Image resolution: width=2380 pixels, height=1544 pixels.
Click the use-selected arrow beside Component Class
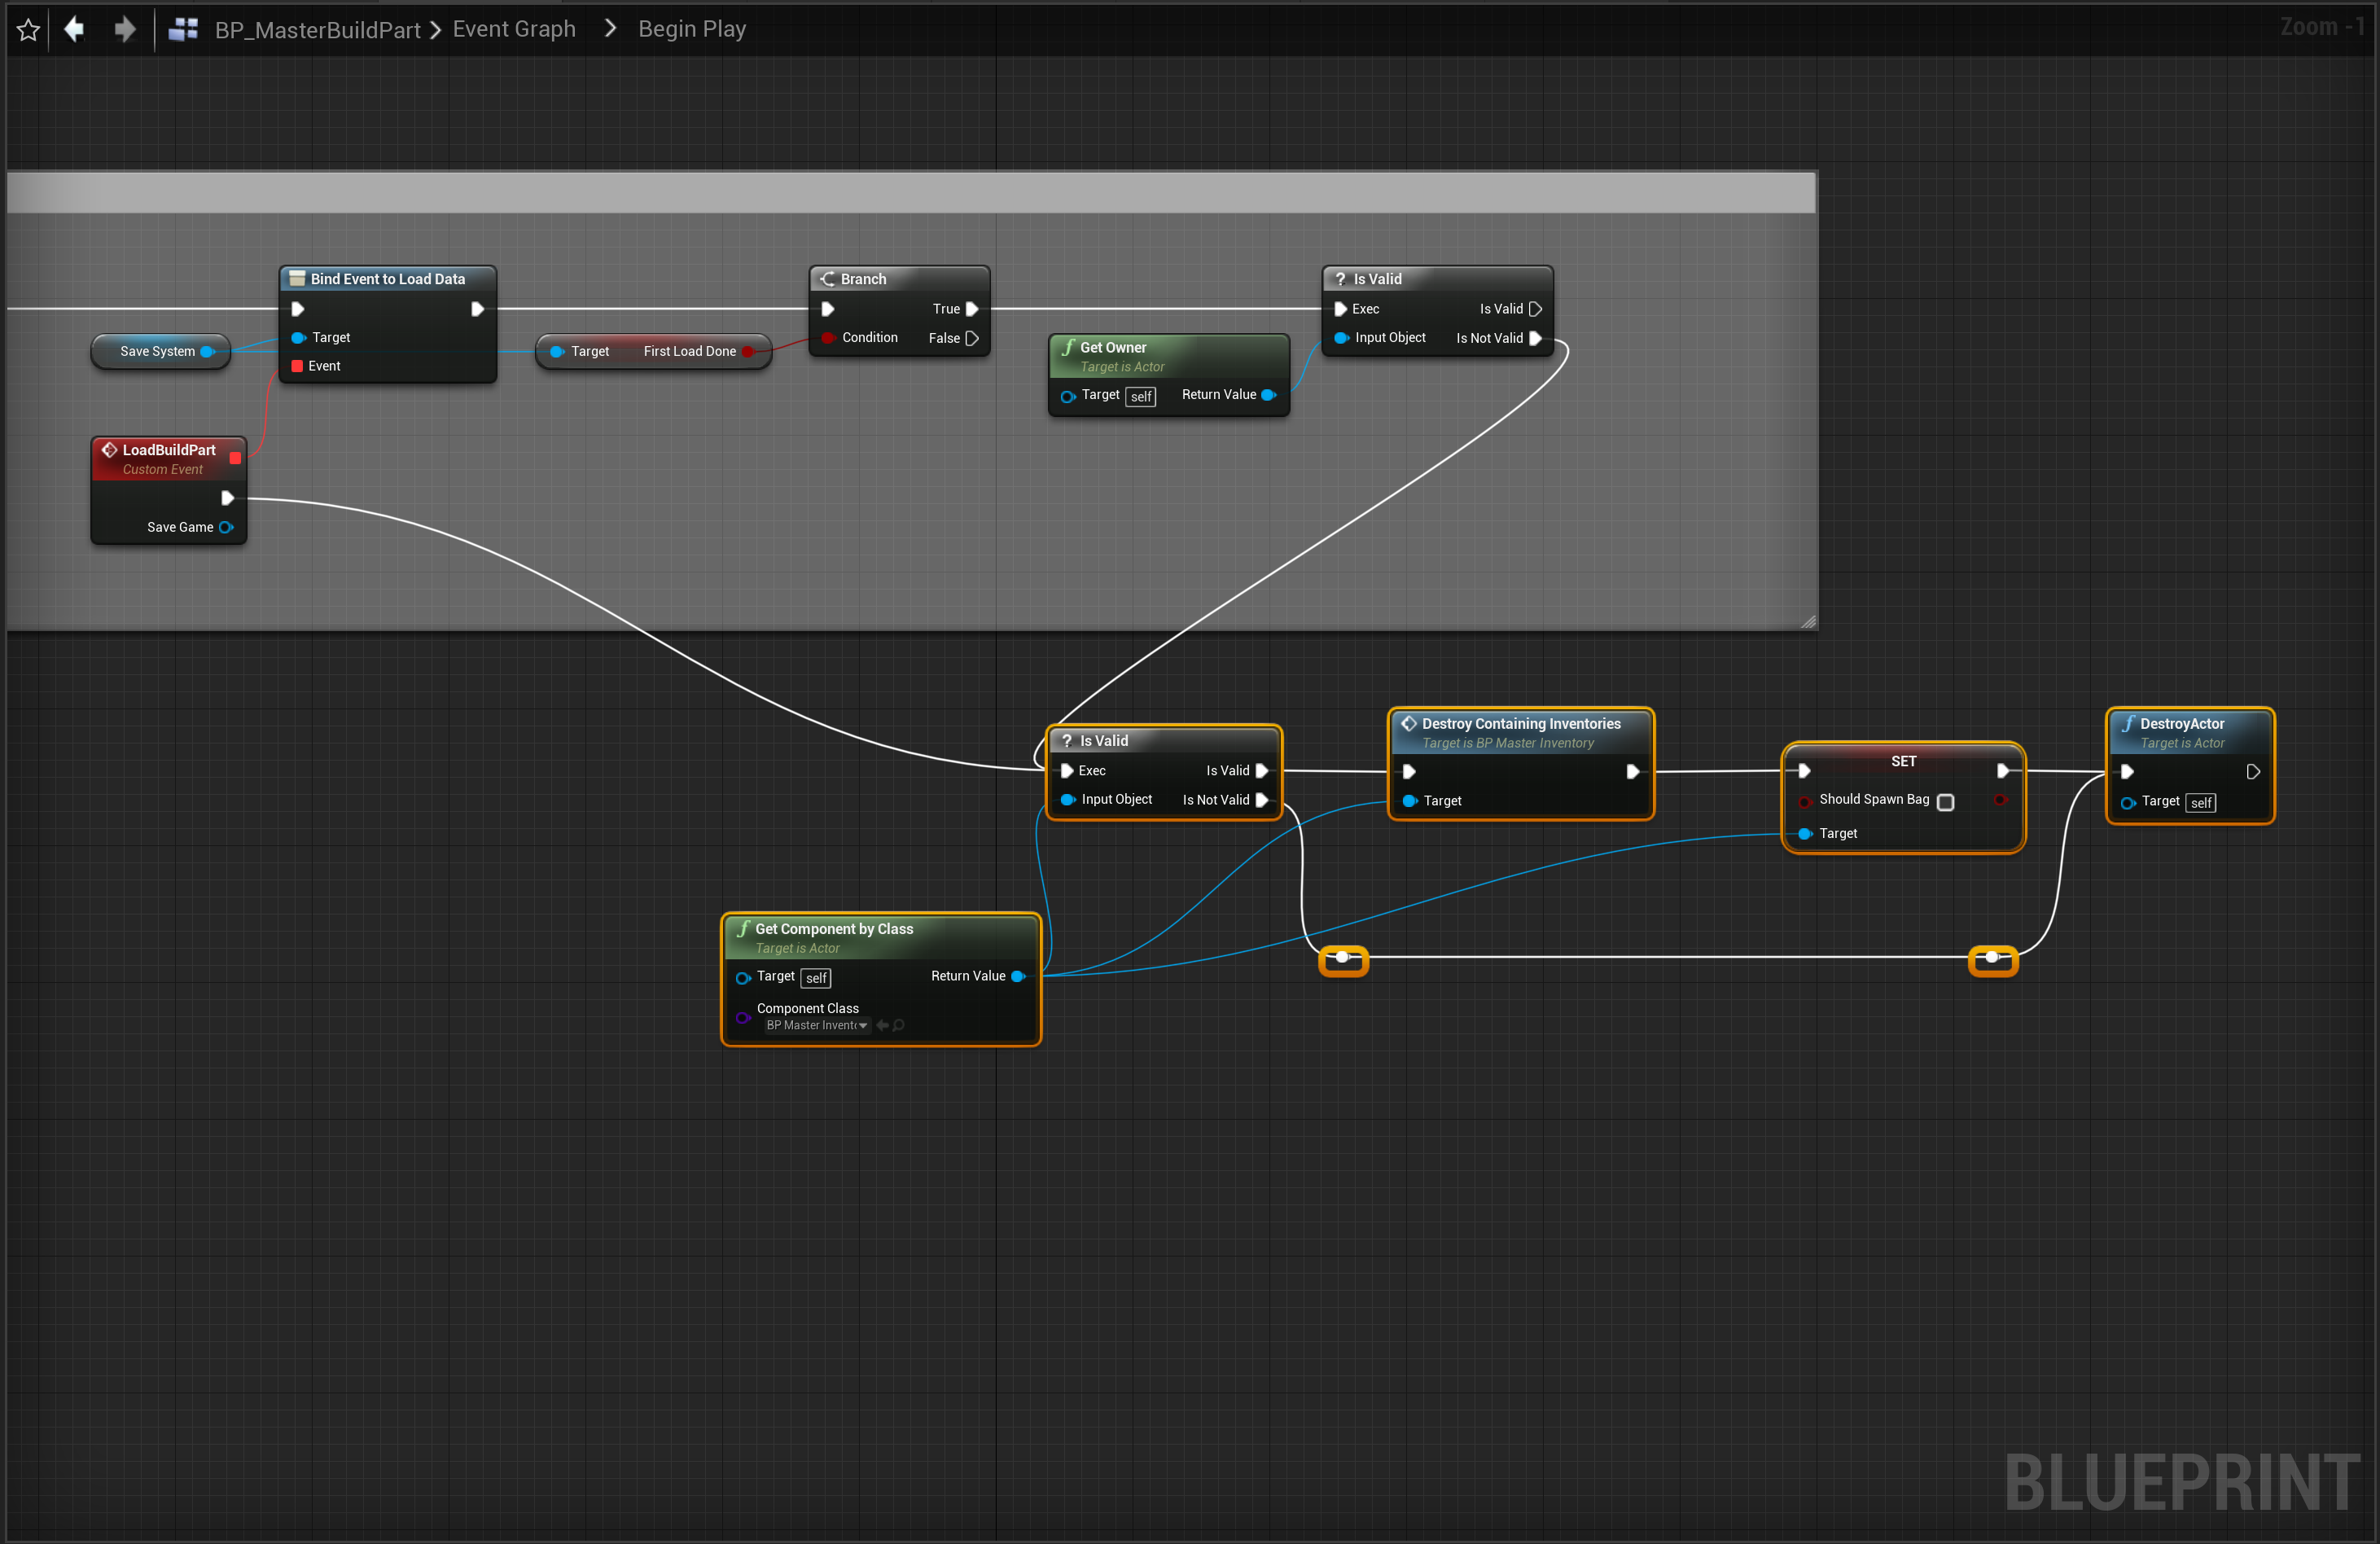coord(882,1025)
